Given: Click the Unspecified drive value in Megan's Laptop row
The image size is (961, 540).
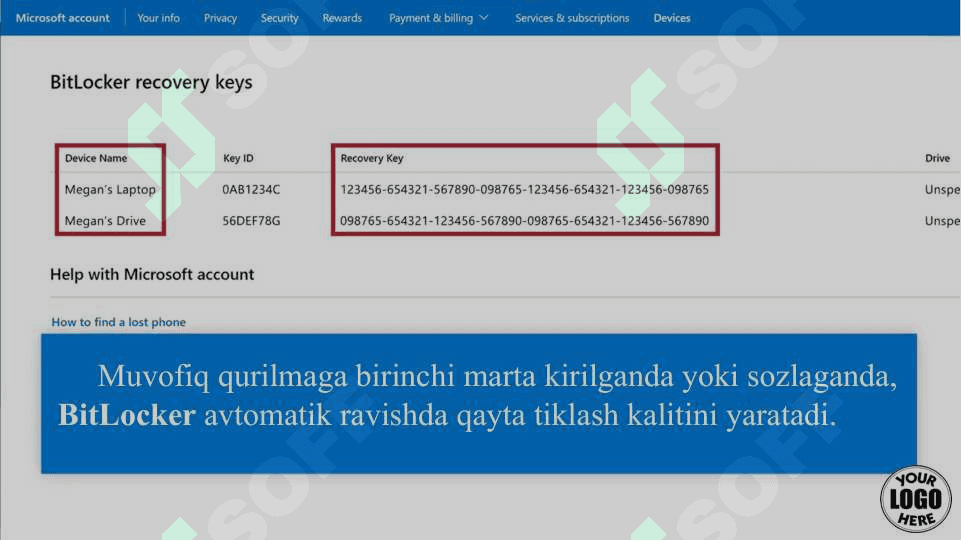Looking at the screenshot, I should pyautogui.click(x=943, y=189).
